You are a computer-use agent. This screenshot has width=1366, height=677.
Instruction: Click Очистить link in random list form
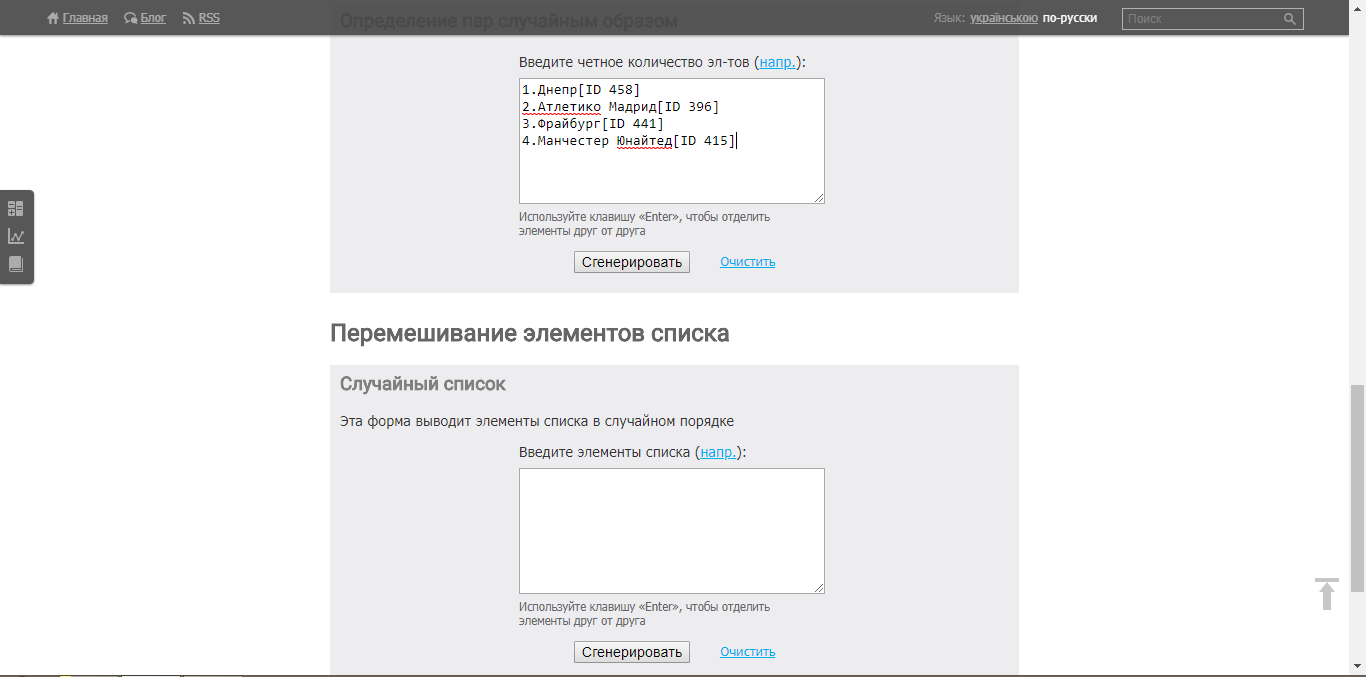tap(747, 652)
